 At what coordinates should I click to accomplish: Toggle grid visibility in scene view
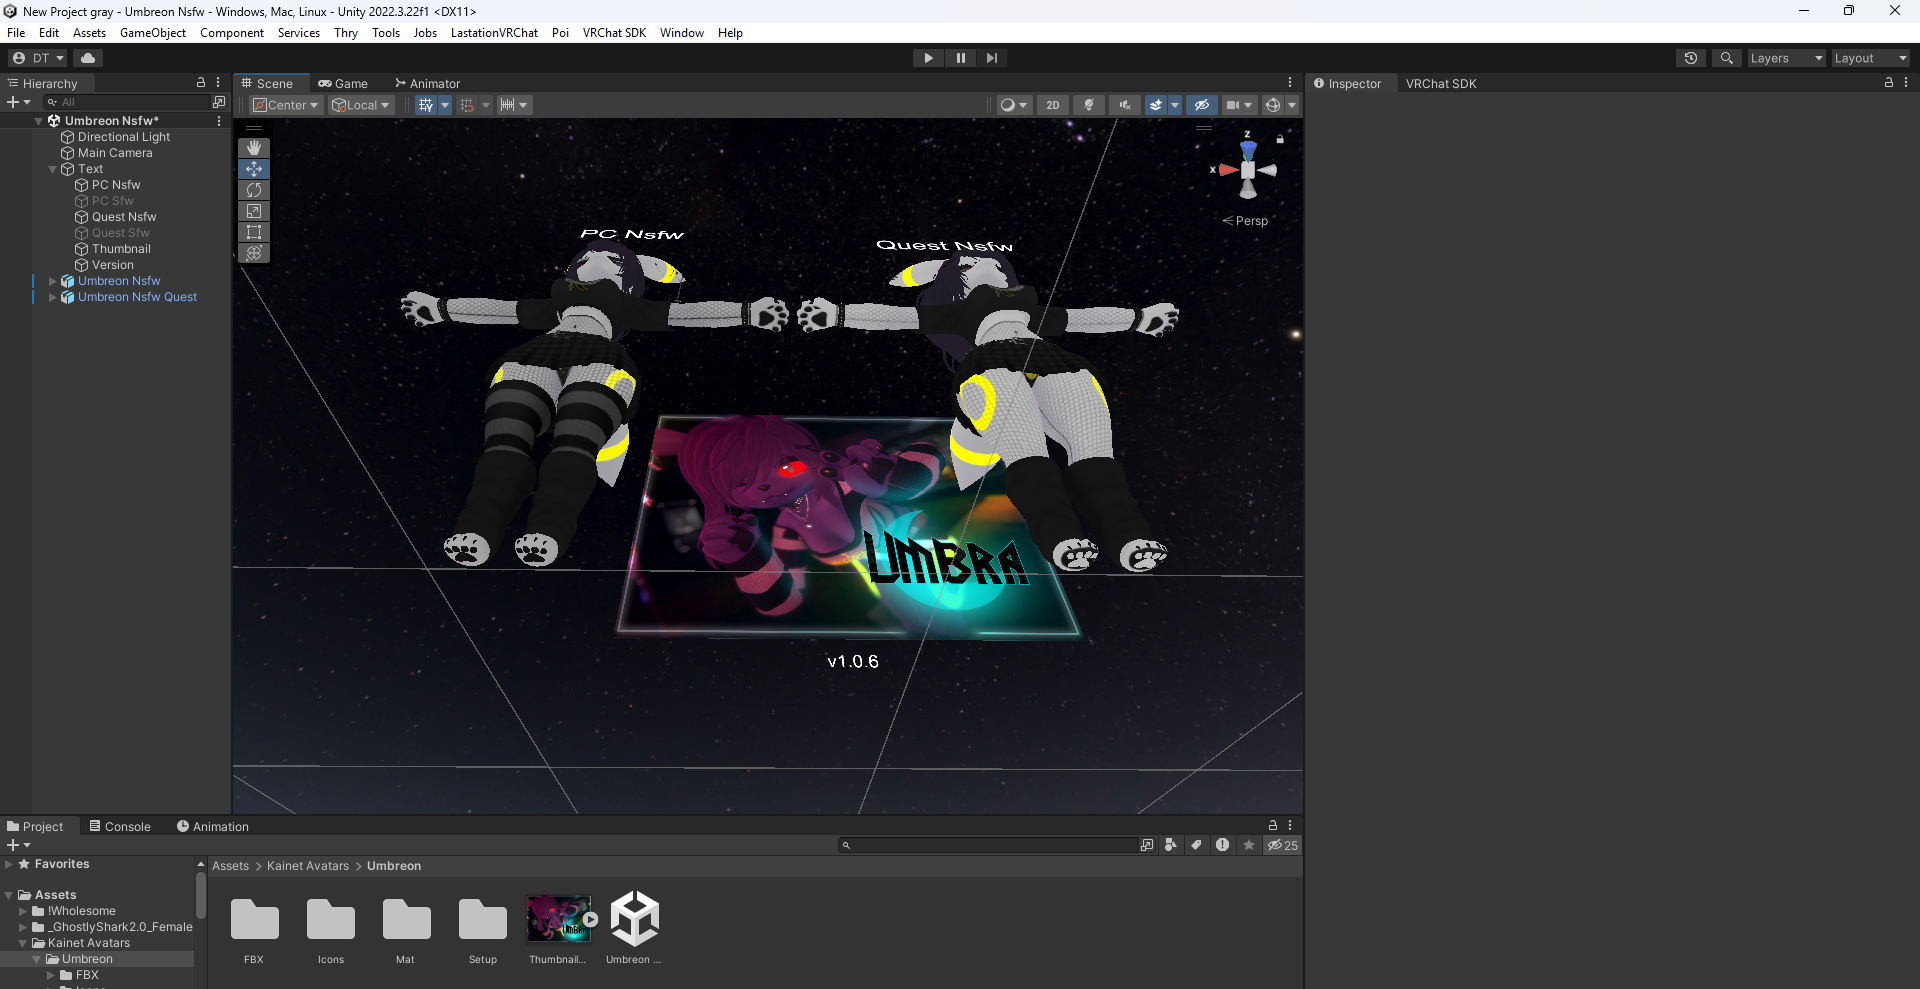(x=426, y=105)
